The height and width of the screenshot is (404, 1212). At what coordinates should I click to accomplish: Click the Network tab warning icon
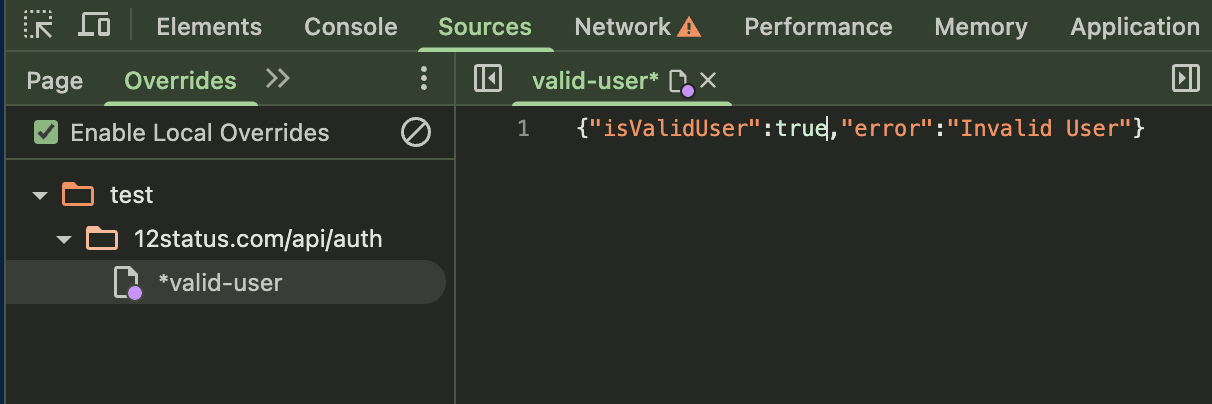[x=689, y=27]
